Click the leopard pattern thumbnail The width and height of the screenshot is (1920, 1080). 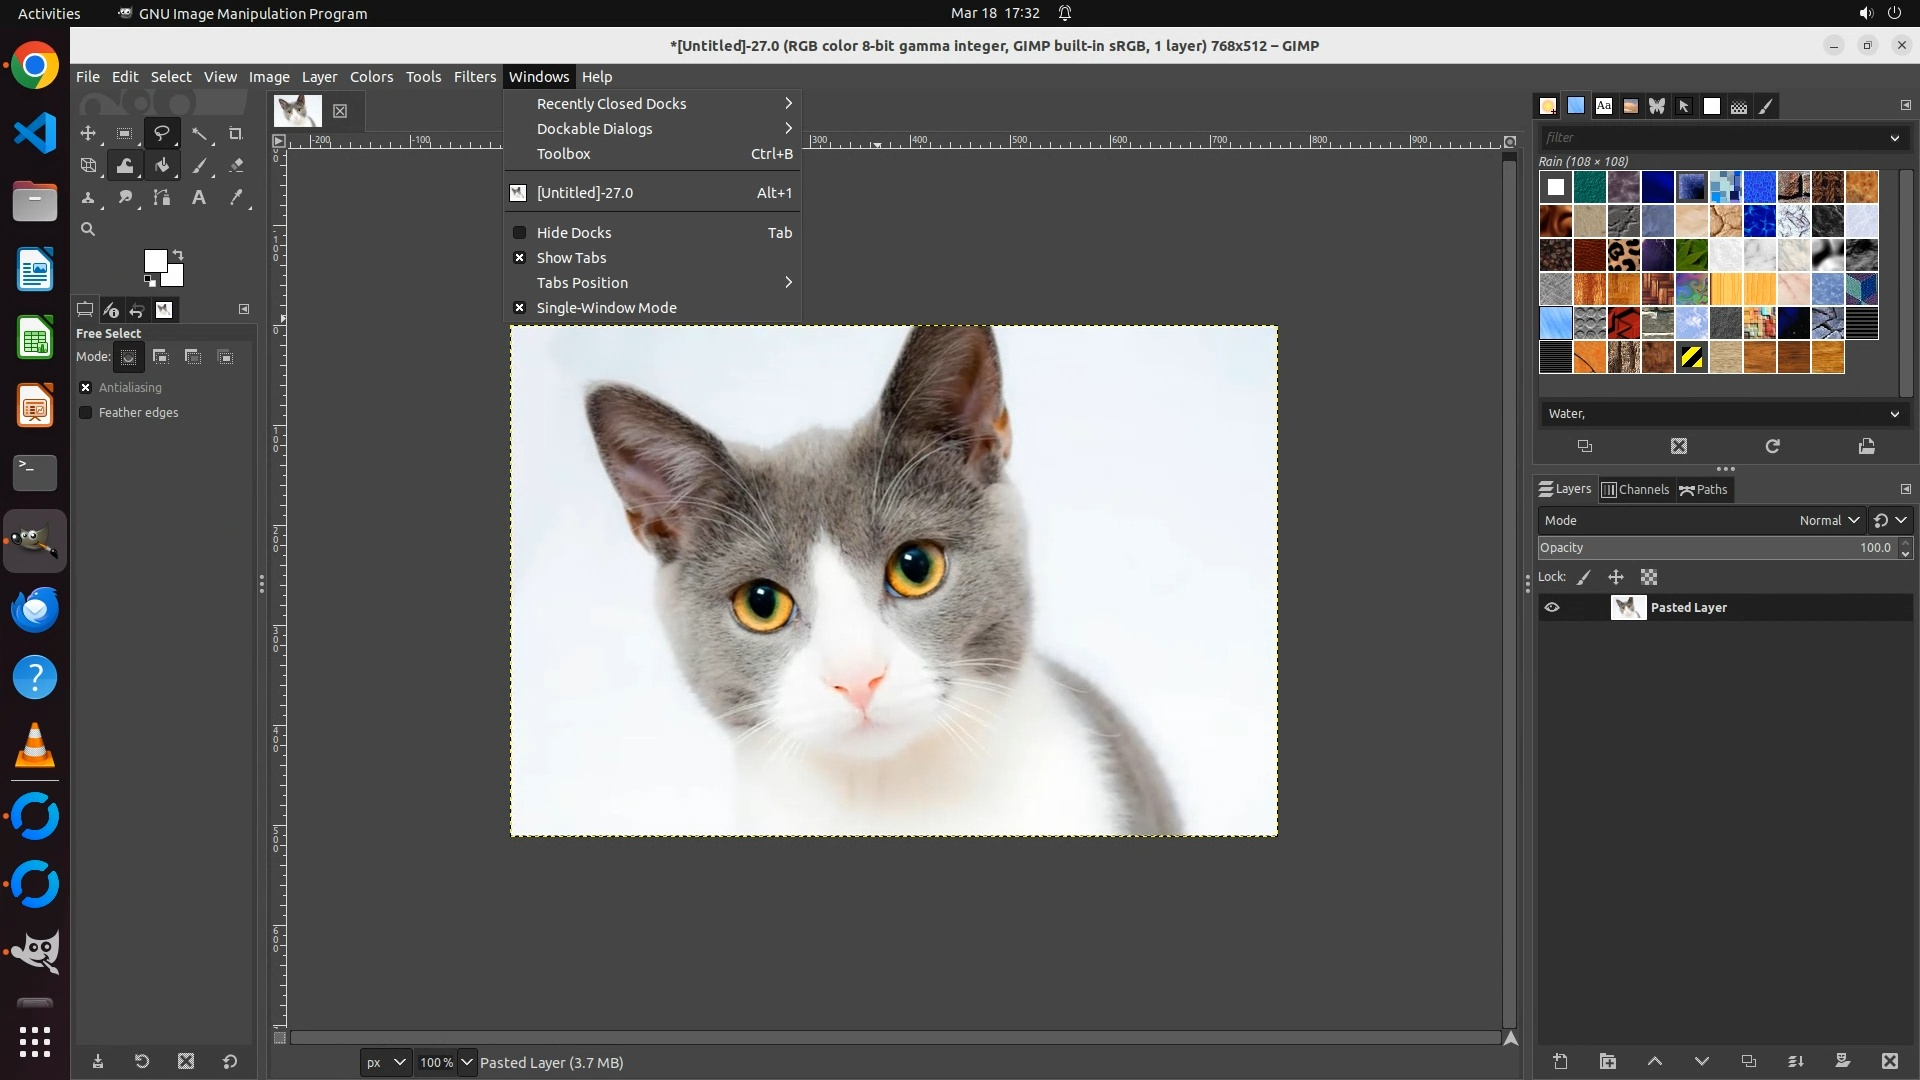pos(1624,255)
